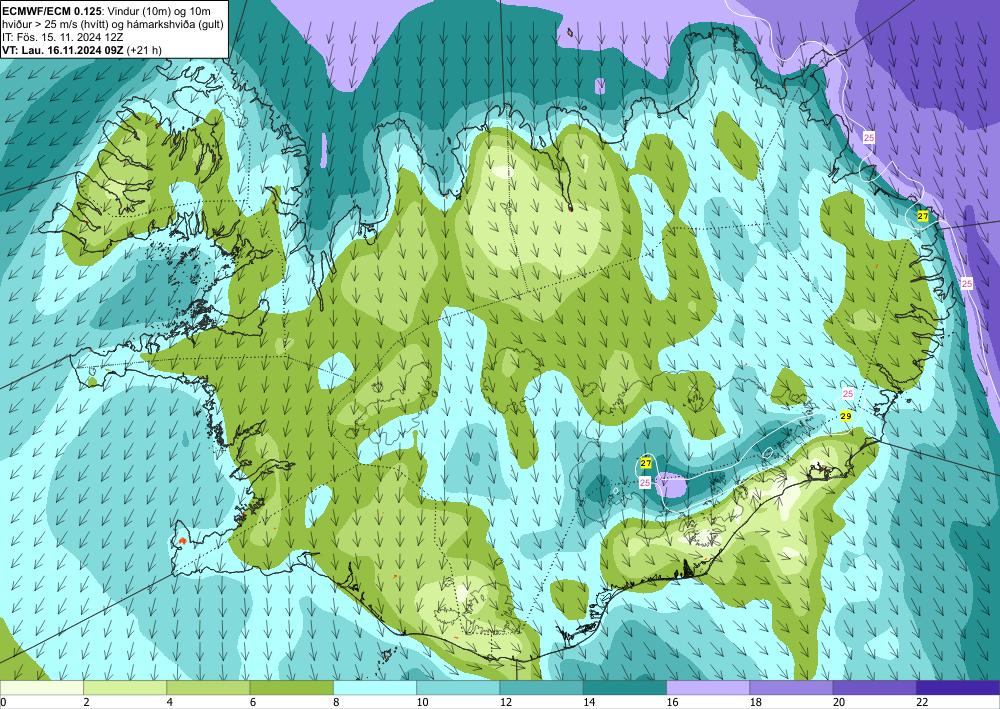Select the 4–6 m/s green legend swatch
Viewport: 1000px width, 709px height.
coord(208,687)
